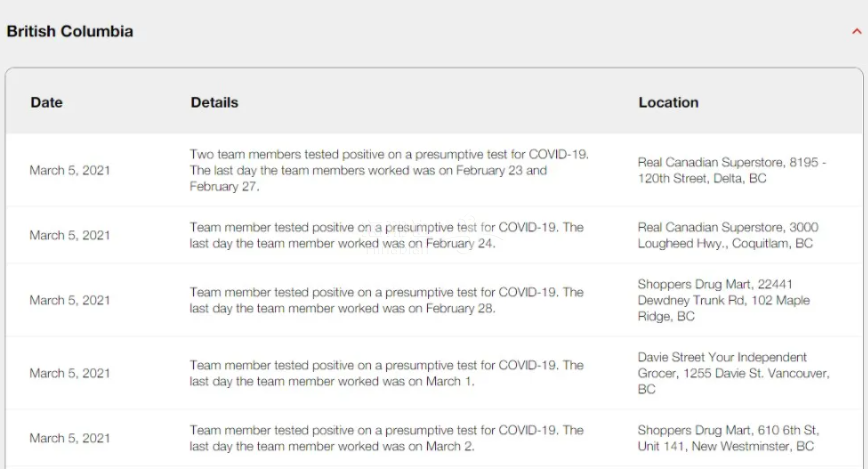This screenshot has width=868, height=471.
Task: Click the Location column header
Action: coord(668,102)
